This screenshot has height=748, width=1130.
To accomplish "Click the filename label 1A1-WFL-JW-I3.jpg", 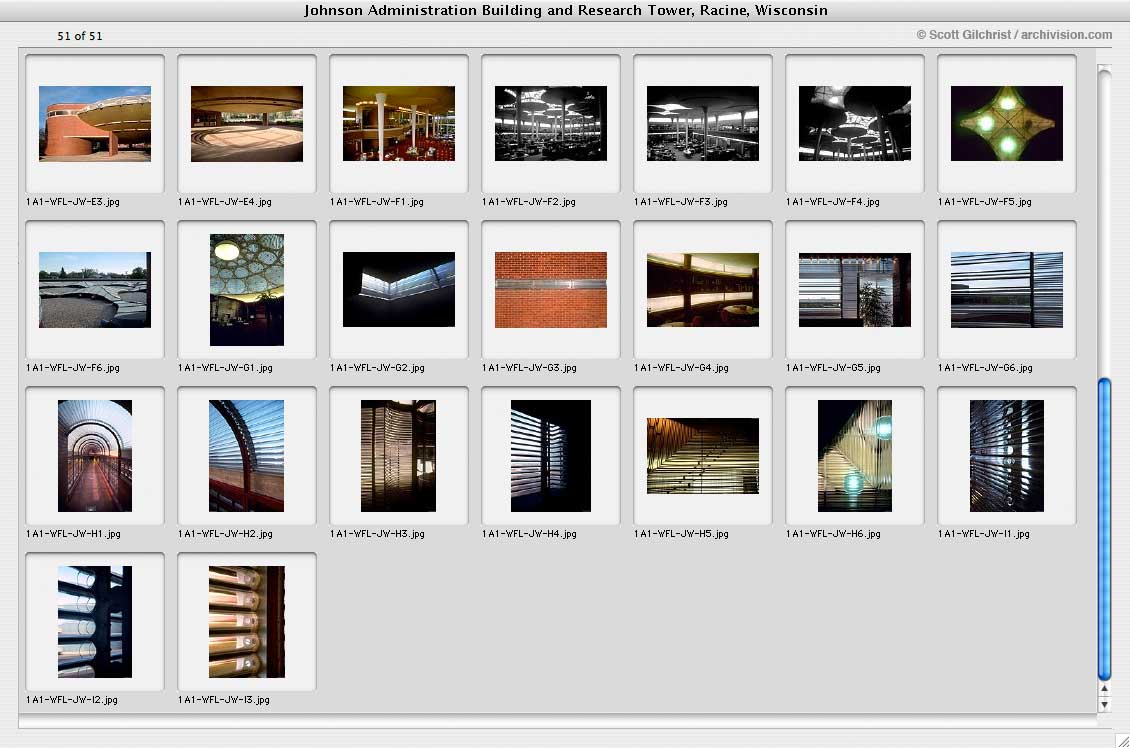I will pyautogui.click(x=224, y=700).
